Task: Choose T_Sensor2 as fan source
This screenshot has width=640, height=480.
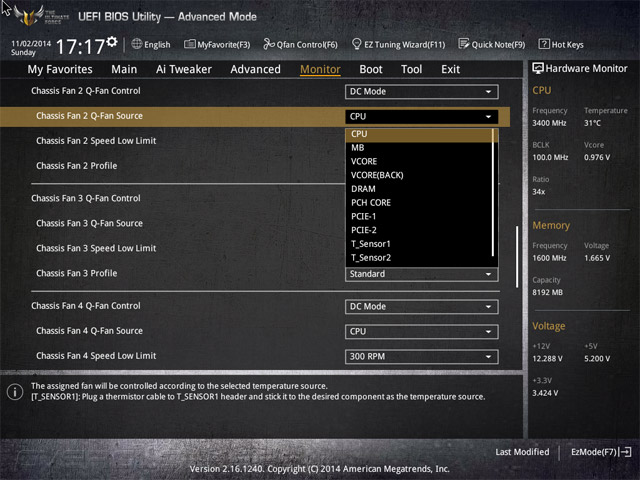Action: pos(419,258)
